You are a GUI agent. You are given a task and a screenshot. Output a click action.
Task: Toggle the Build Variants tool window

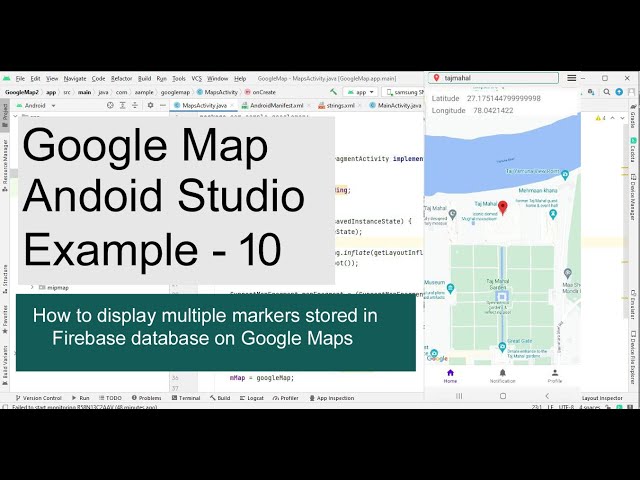[5, 365]
